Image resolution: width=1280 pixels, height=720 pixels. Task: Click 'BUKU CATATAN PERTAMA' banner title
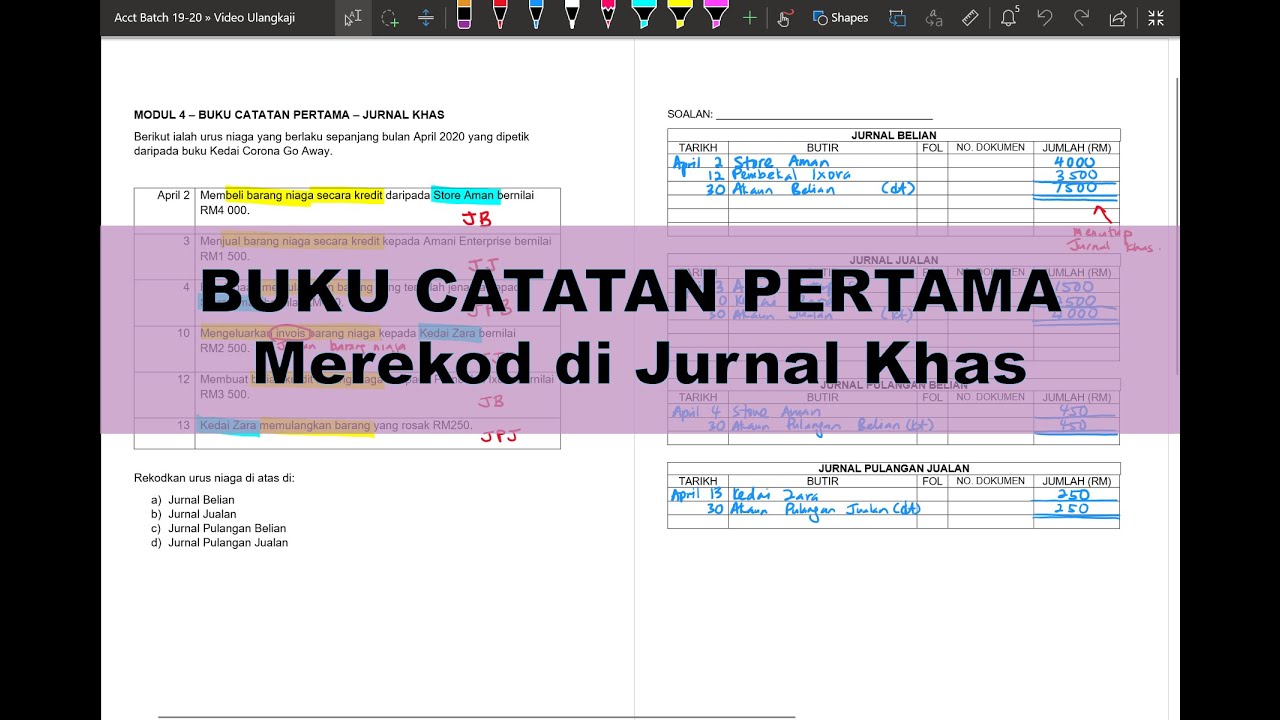coord(630,290)
